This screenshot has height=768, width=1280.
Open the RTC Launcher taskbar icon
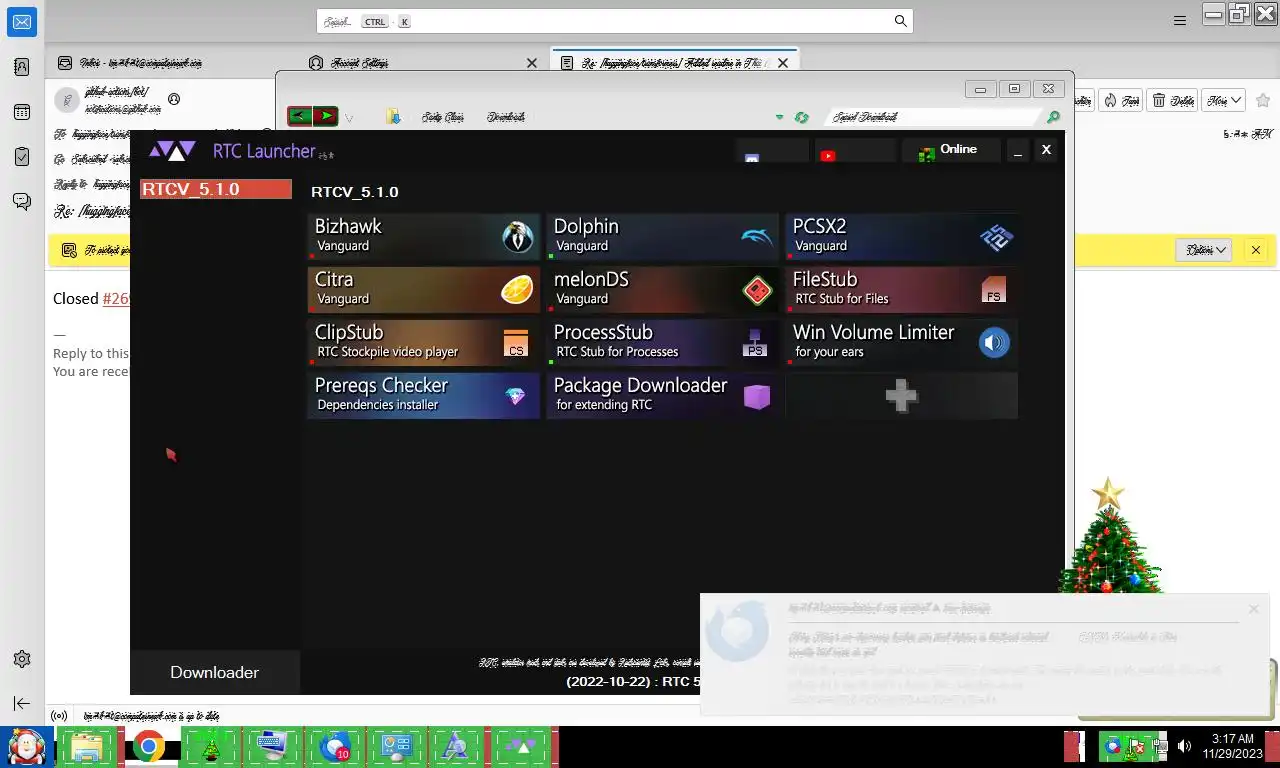pyautogui.click(x=520, y=747)
